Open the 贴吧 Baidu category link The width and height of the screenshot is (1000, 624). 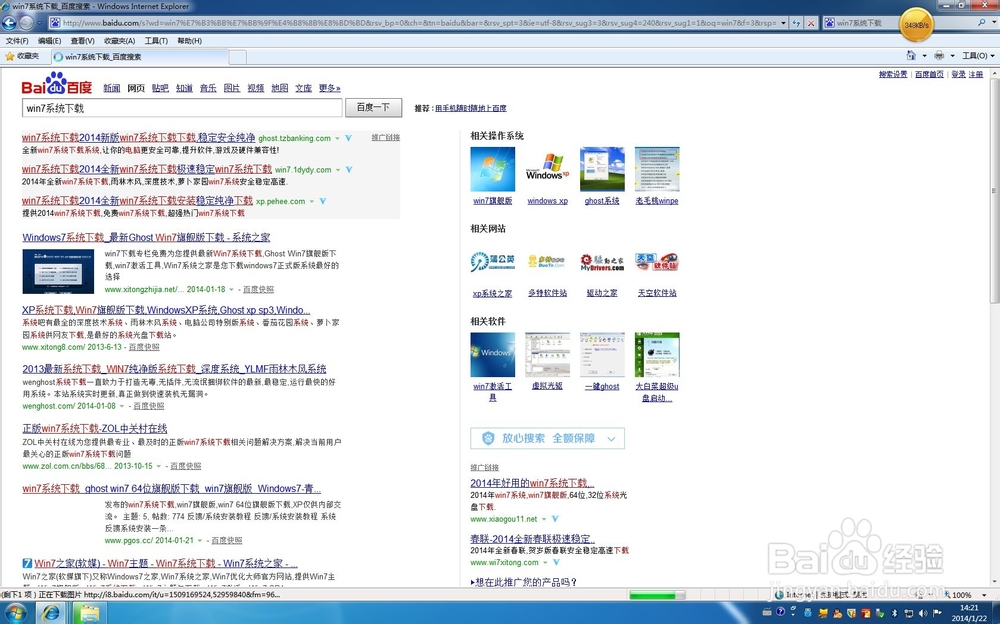click(x=160, y=88)
